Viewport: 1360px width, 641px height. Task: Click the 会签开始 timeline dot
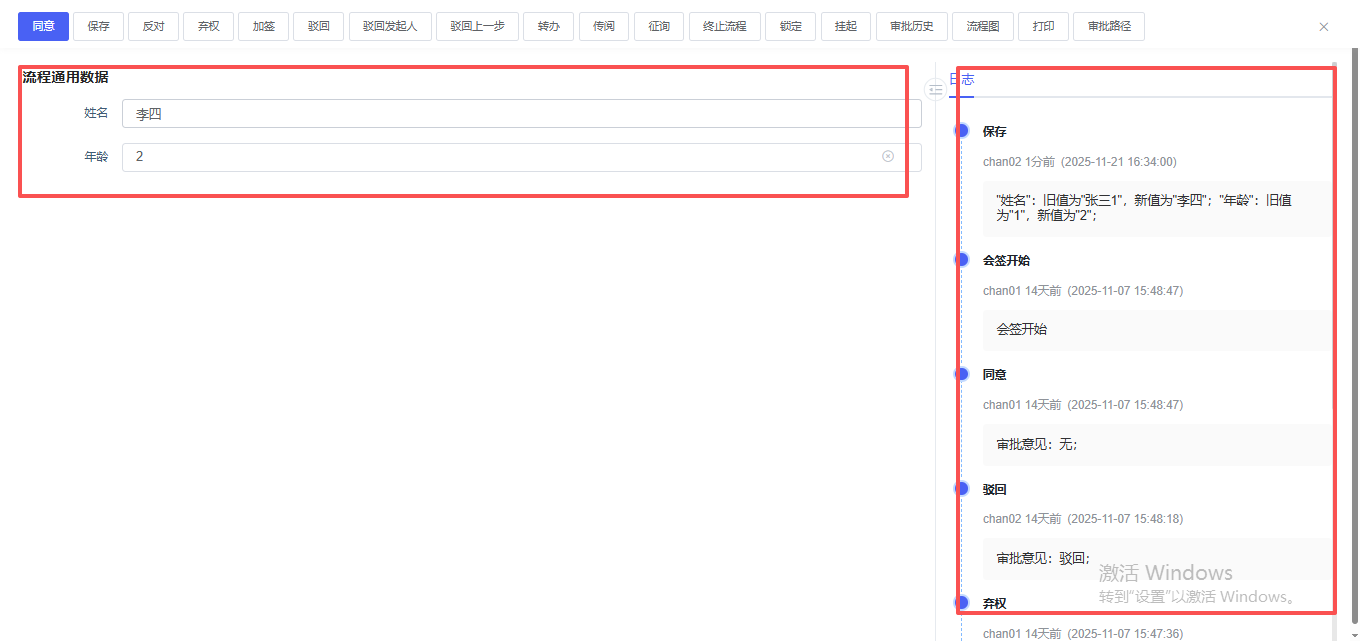point(962,259)
